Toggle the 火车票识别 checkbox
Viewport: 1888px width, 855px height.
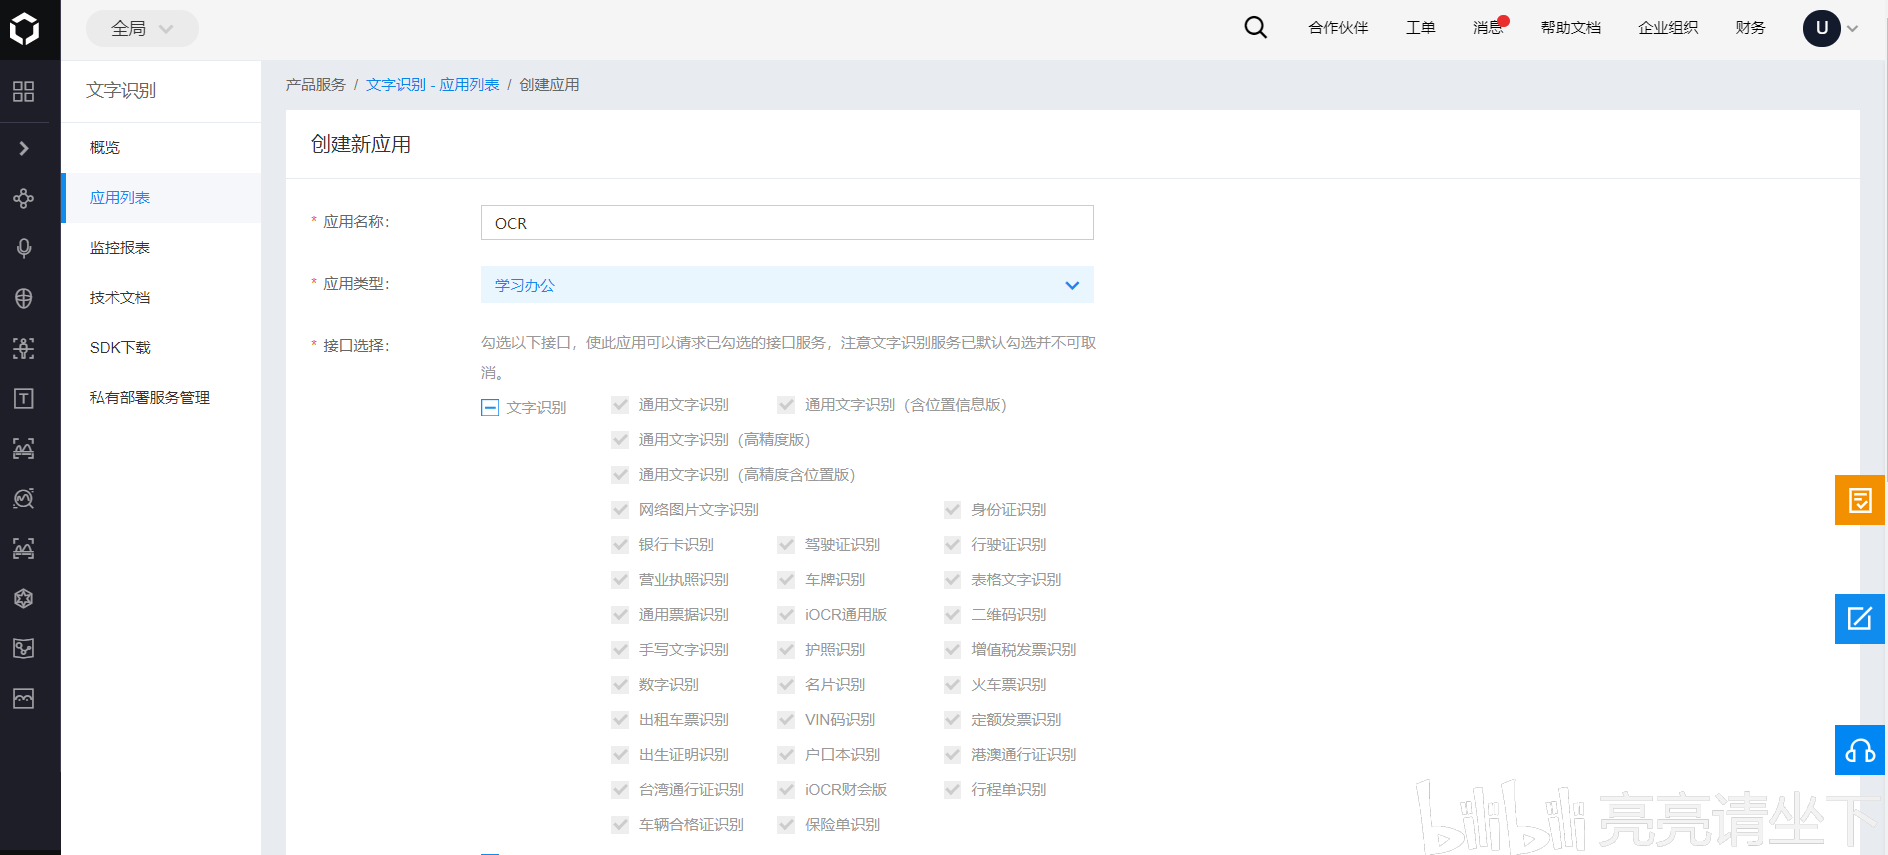tap(952, 685)
